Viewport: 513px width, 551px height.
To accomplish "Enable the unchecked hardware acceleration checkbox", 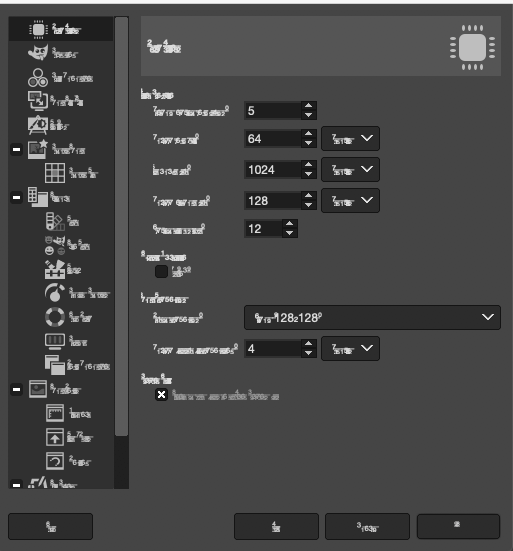I will (161, 271).
